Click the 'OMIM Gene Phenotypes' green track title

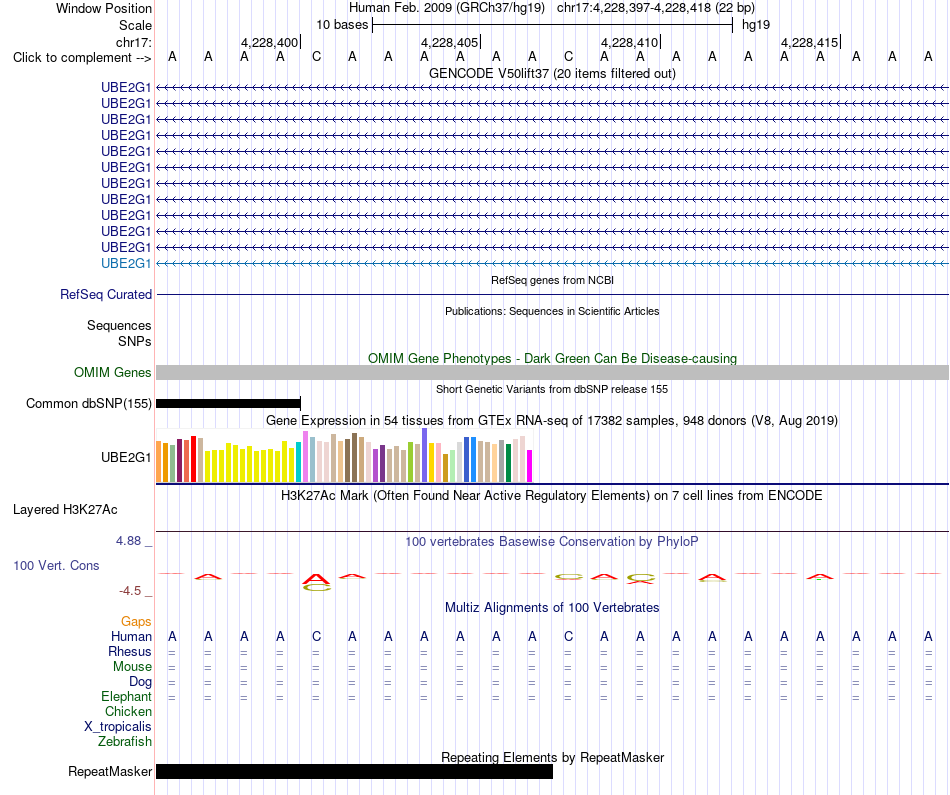tap(553, 358)
